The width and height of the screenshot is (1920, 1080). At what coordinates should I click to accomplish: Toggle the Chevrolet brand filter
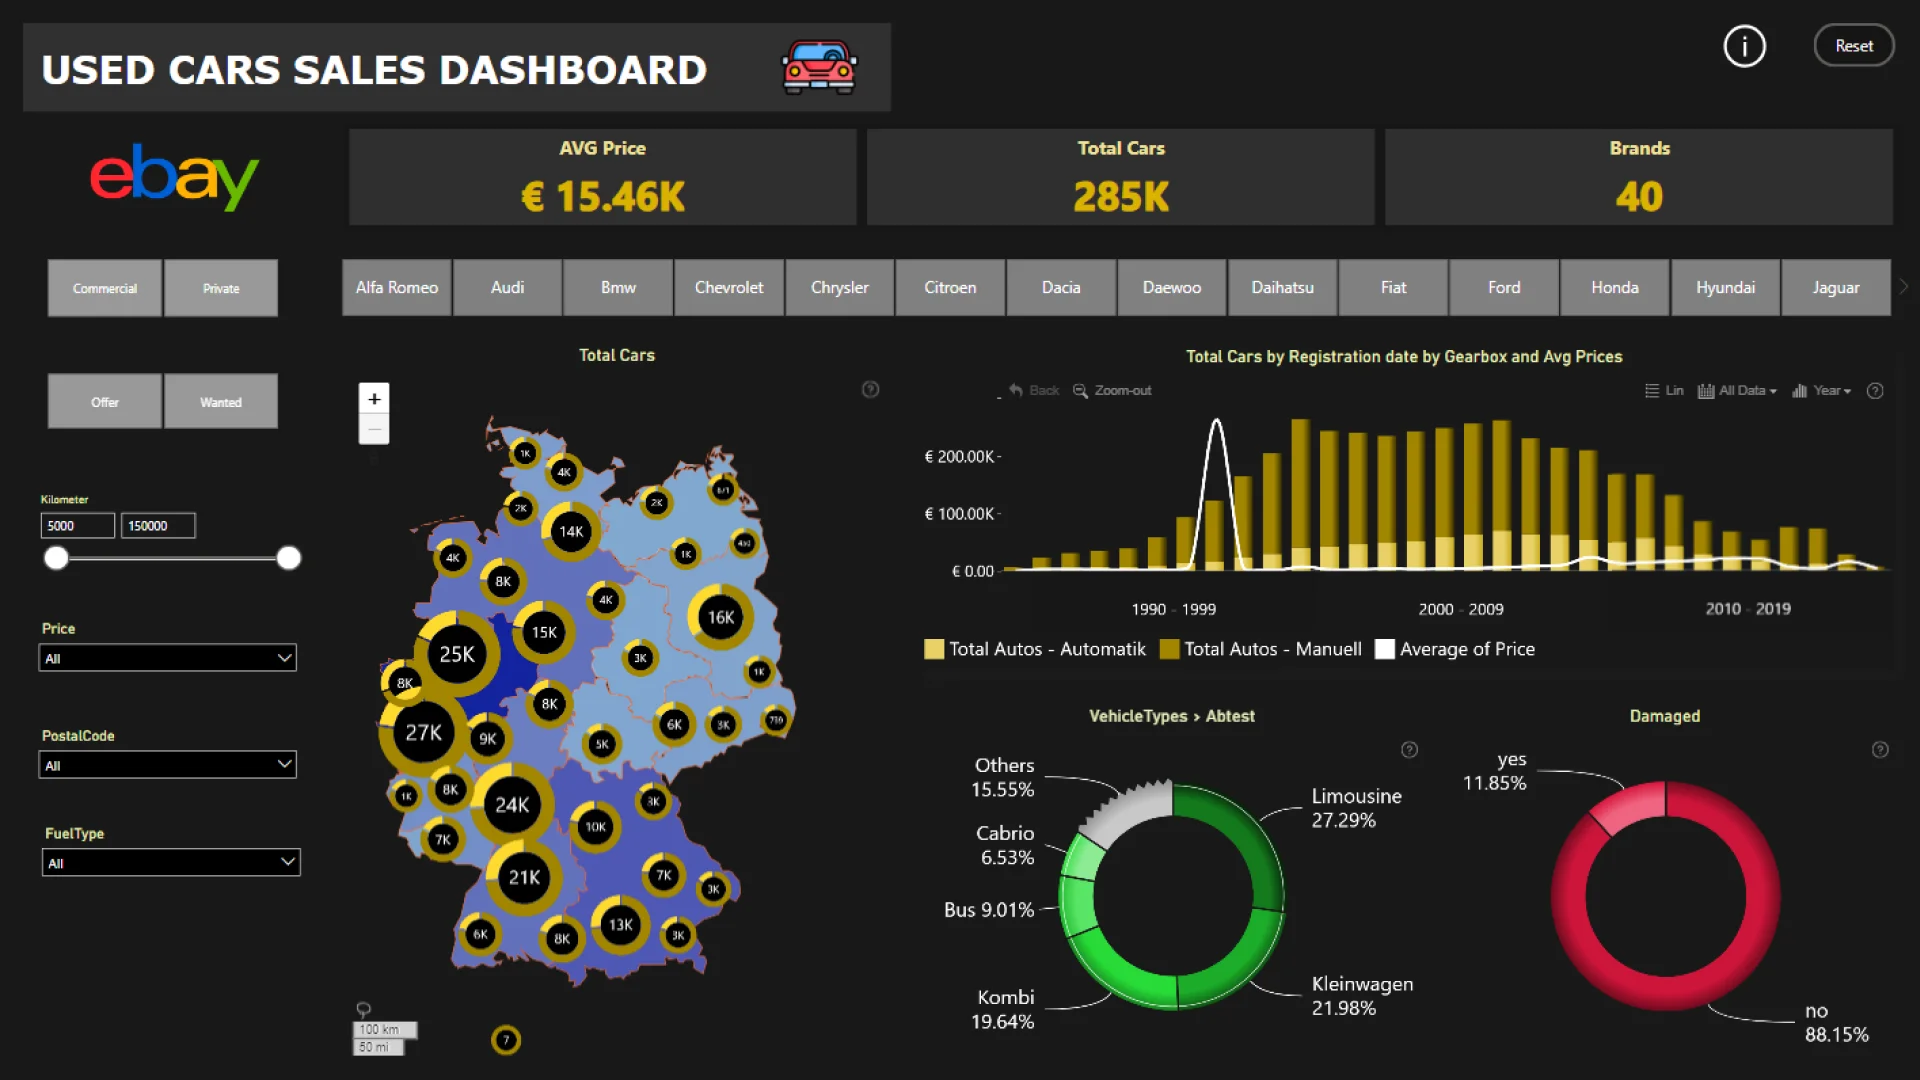point(729,287)
